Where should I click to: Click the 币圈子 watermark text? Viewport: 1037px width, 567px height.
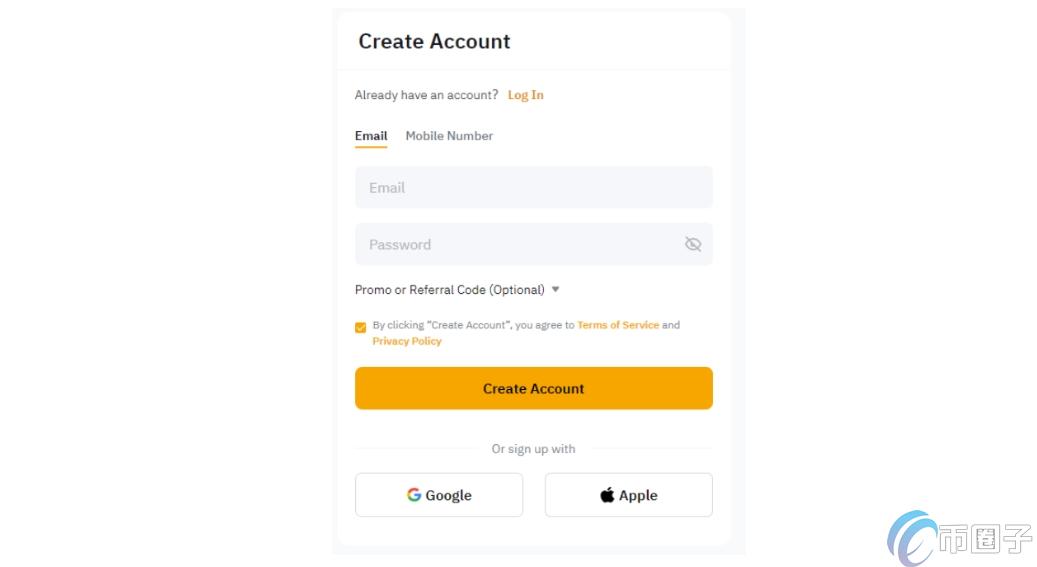click(985, 541)
